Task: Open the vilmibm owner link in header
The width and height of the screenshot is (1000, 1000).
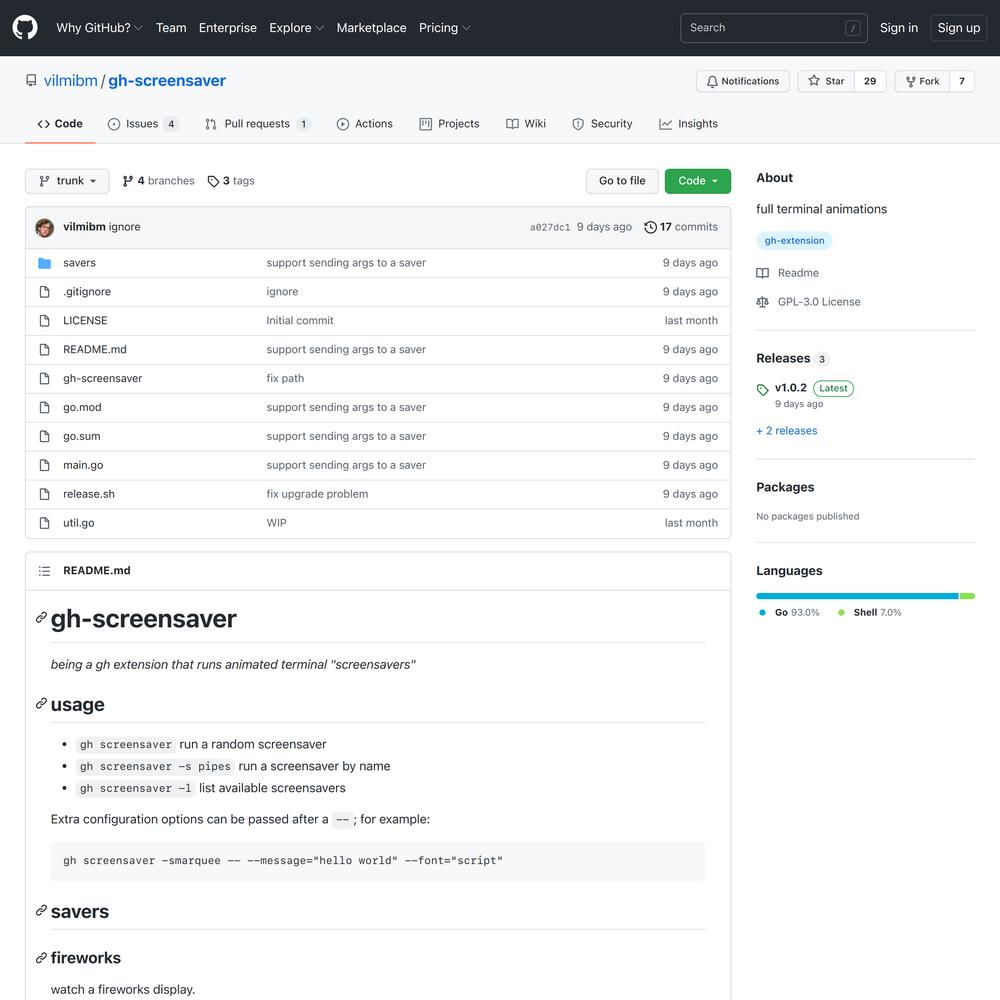Action: click(71, 81)
